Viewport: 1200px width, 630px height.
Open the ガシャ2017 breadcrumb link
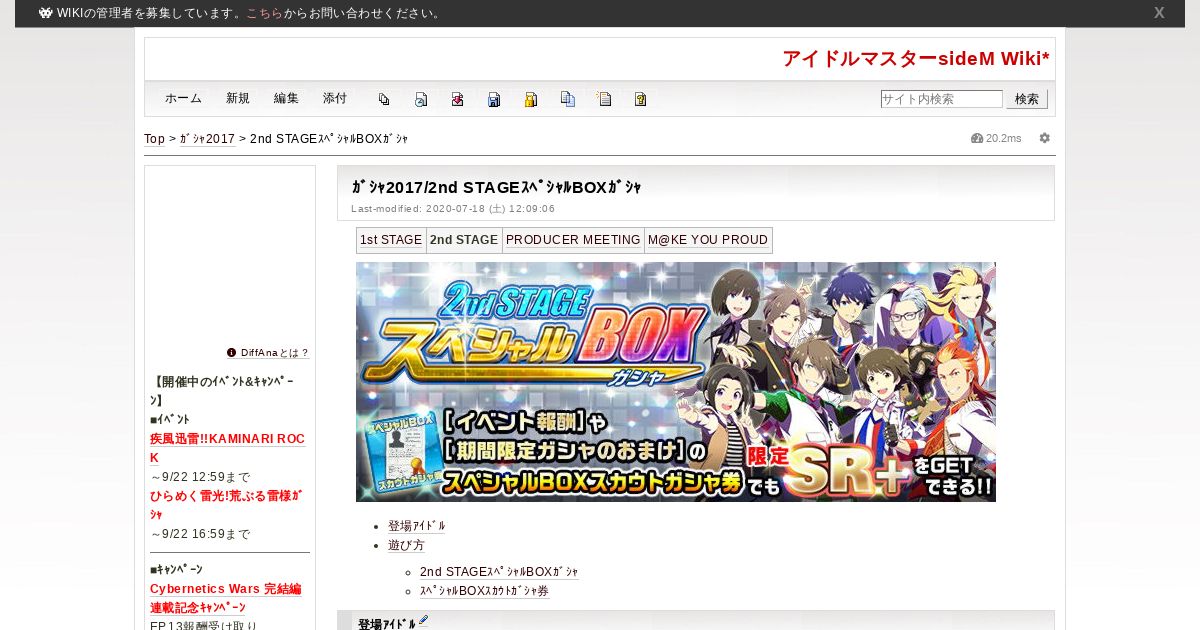207,139
